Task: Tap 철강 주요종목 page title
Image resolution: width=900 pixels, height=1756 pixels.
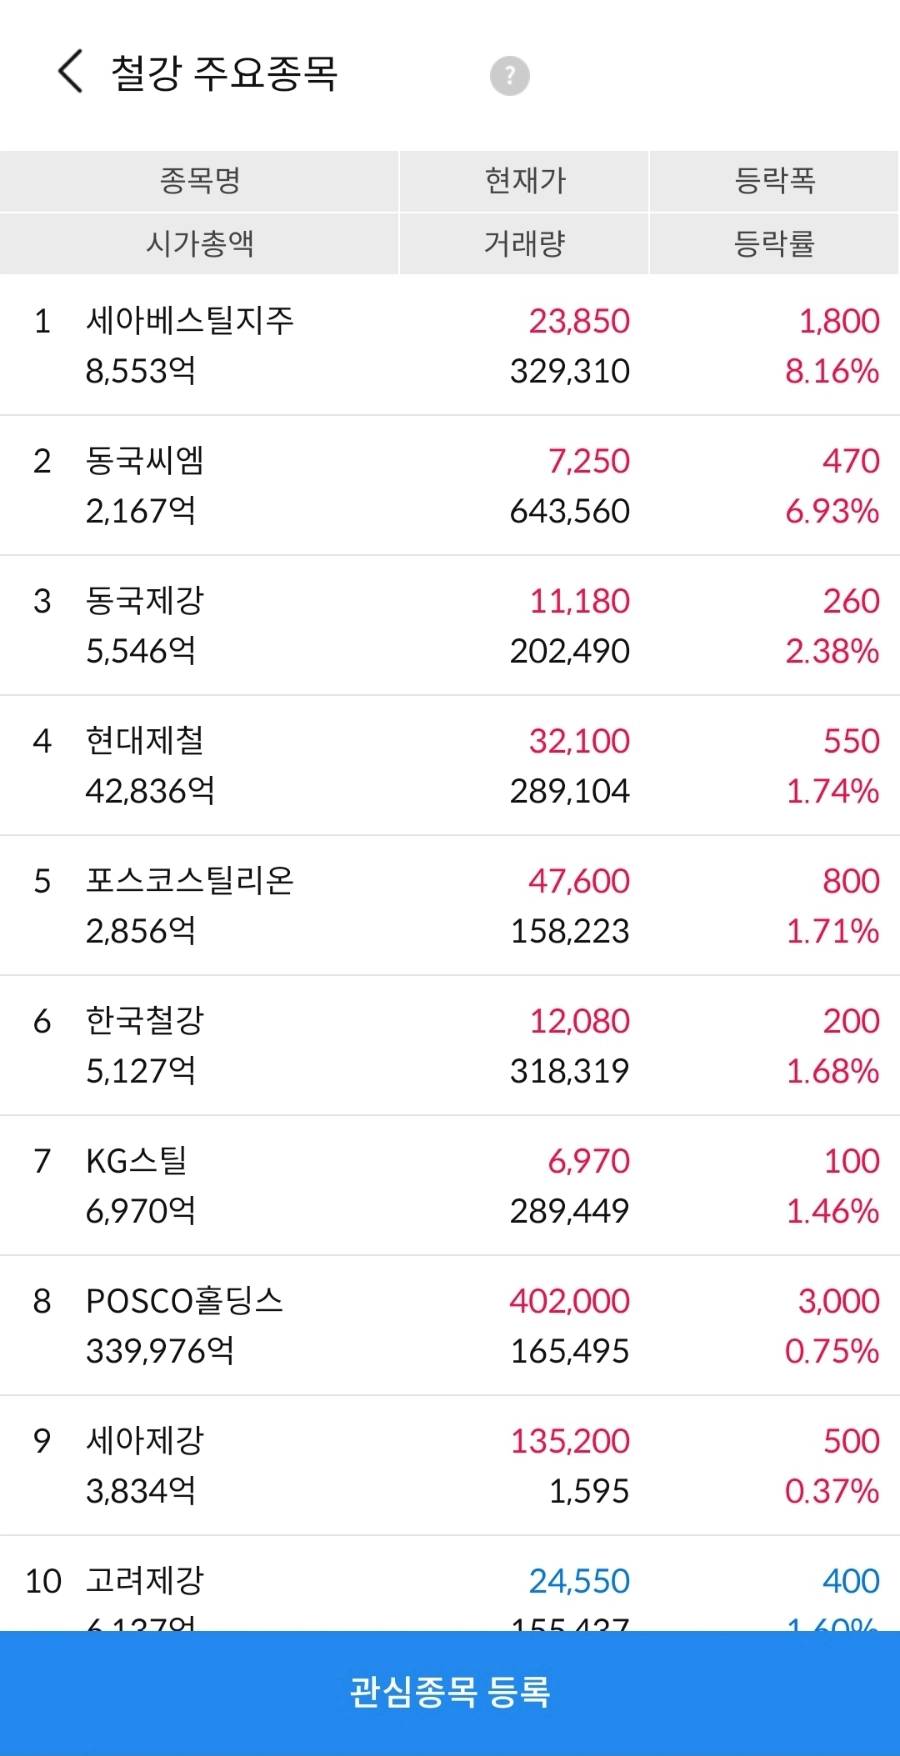Action: click(x=224, y=73)
